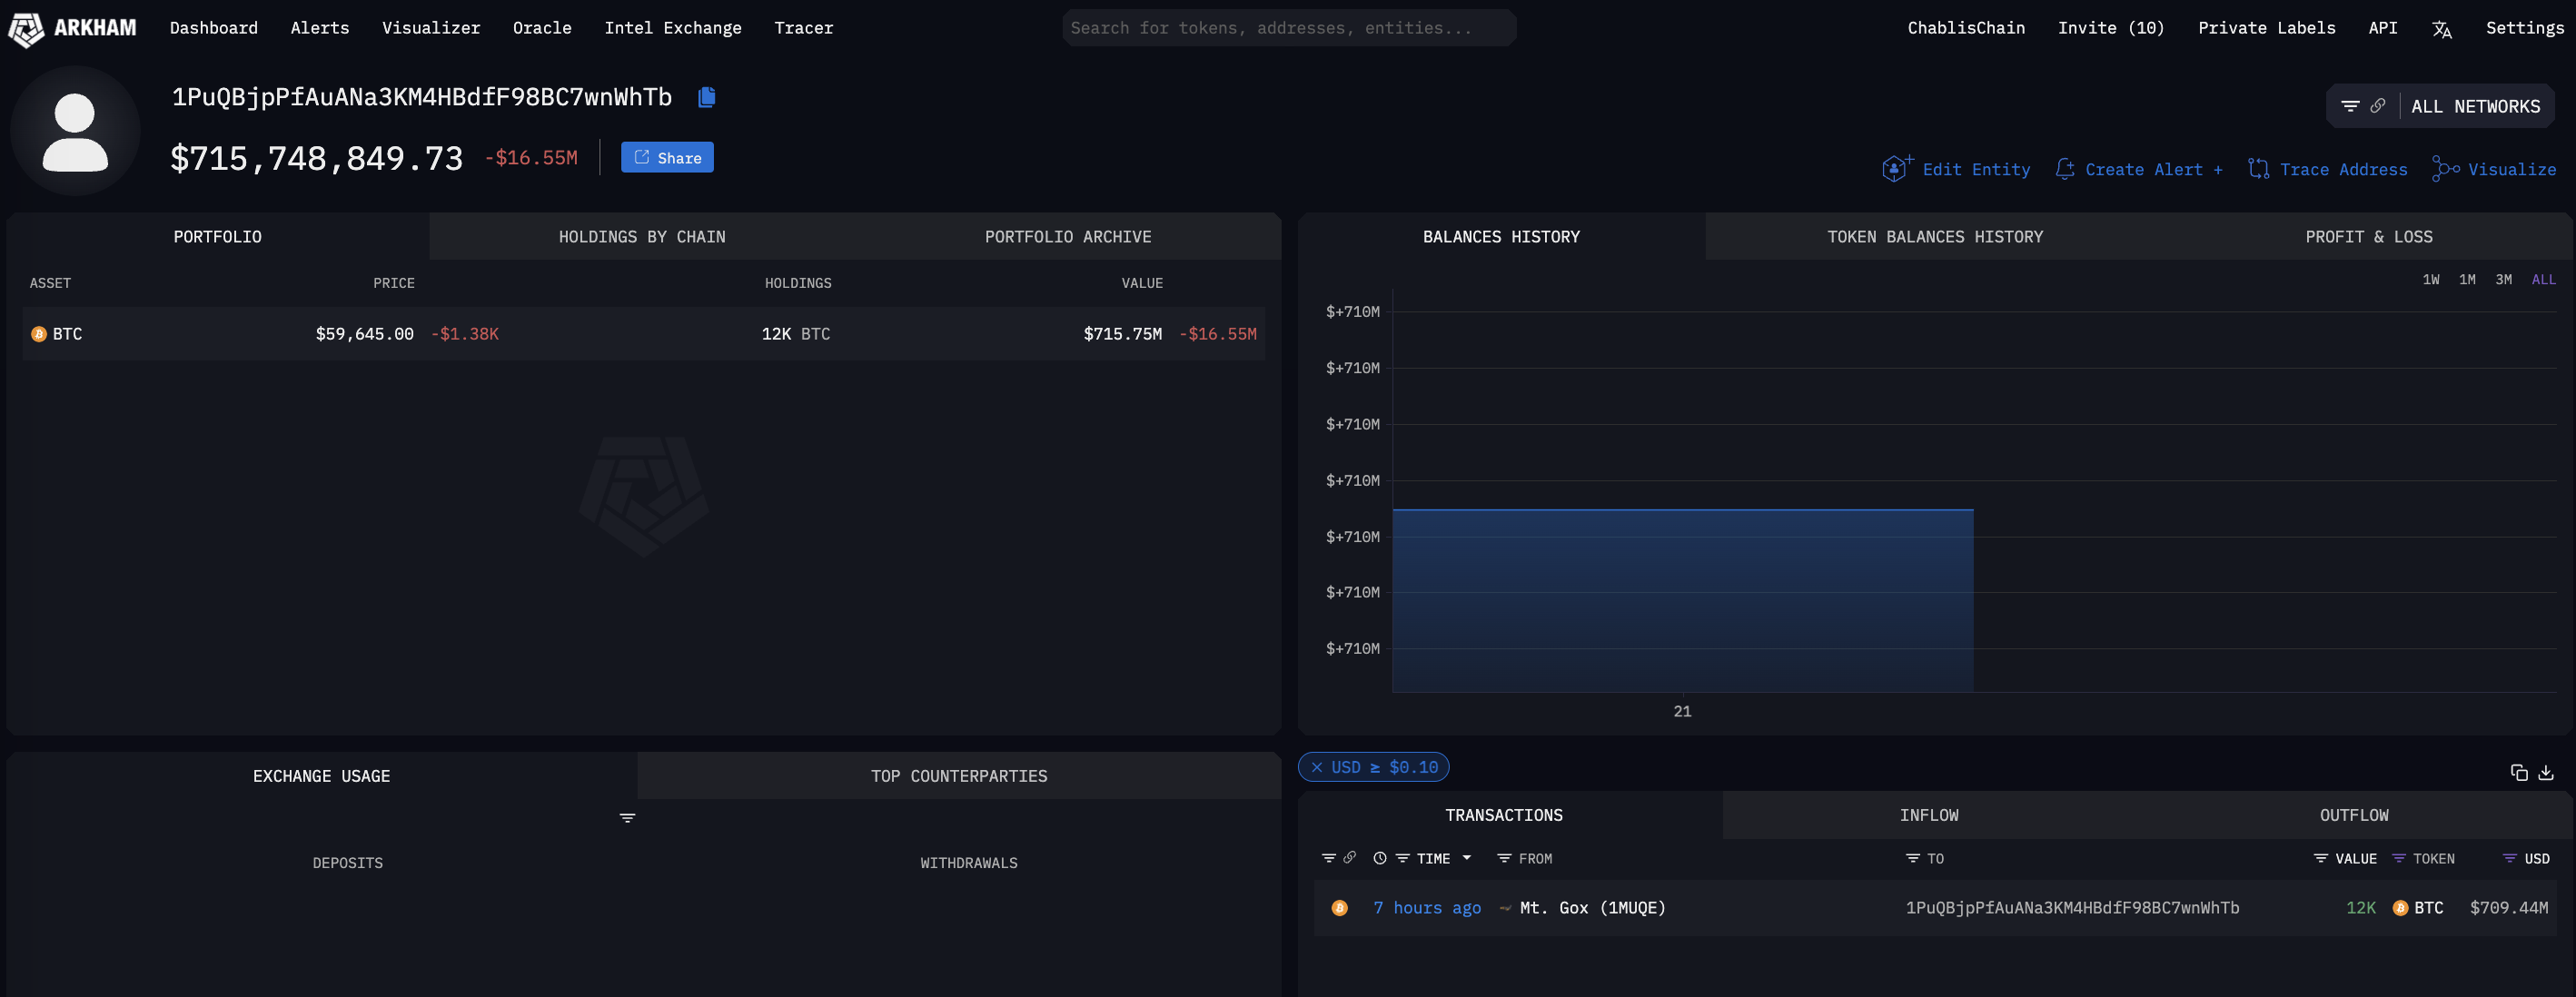
Task: Click the search tokens, addresses, entities field
Action: coord(1289,28)
